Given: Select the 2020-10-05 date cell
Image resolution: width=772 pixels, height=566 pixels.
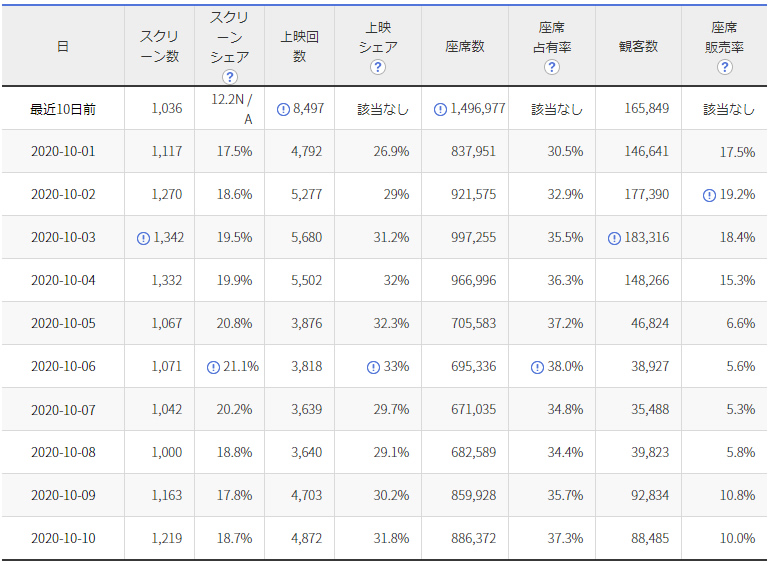Looking at the screenshot, I should coord(63,323).
